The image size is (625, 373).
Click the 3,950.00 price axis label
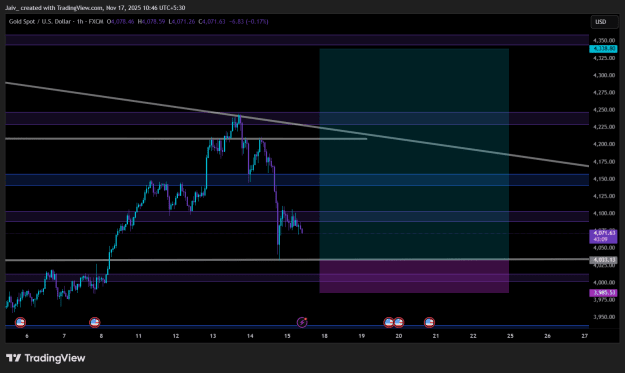point(604,317)
